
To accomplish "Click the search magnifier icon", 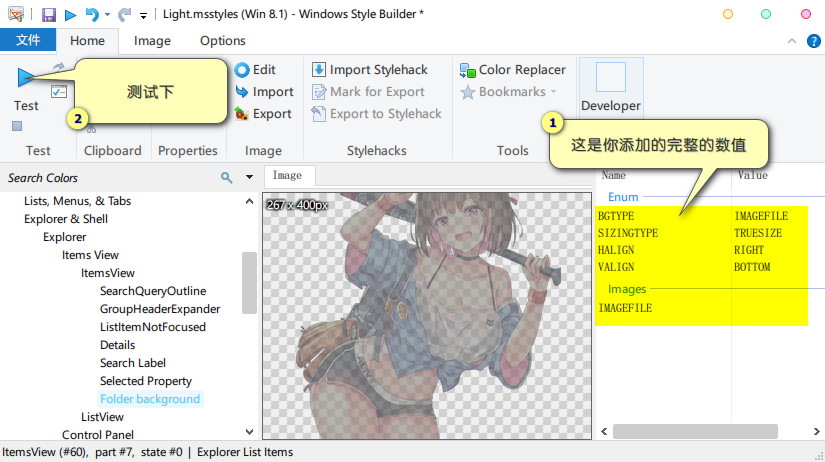I will click(226, 178).
